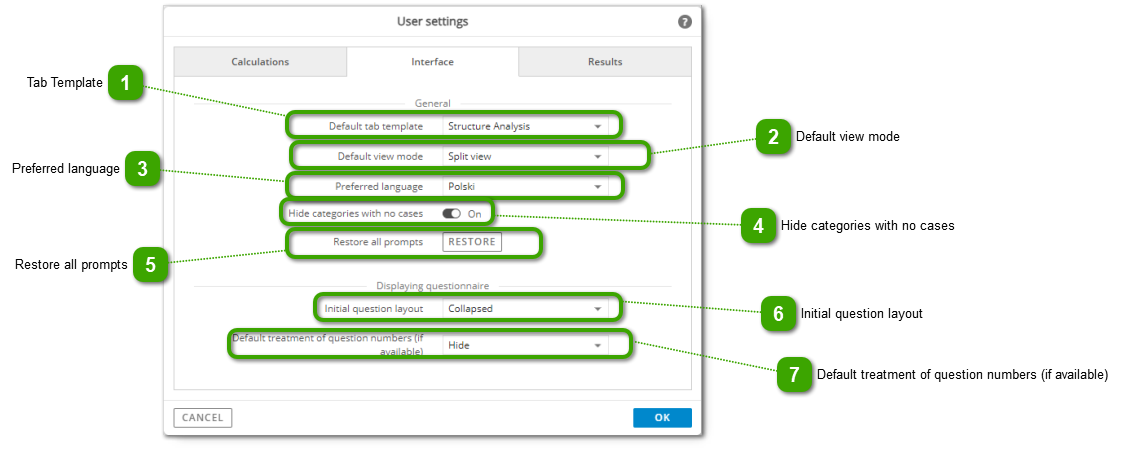Open the Default tab template dropdown
The image size is (1124, 457).
tap(525, 126)
